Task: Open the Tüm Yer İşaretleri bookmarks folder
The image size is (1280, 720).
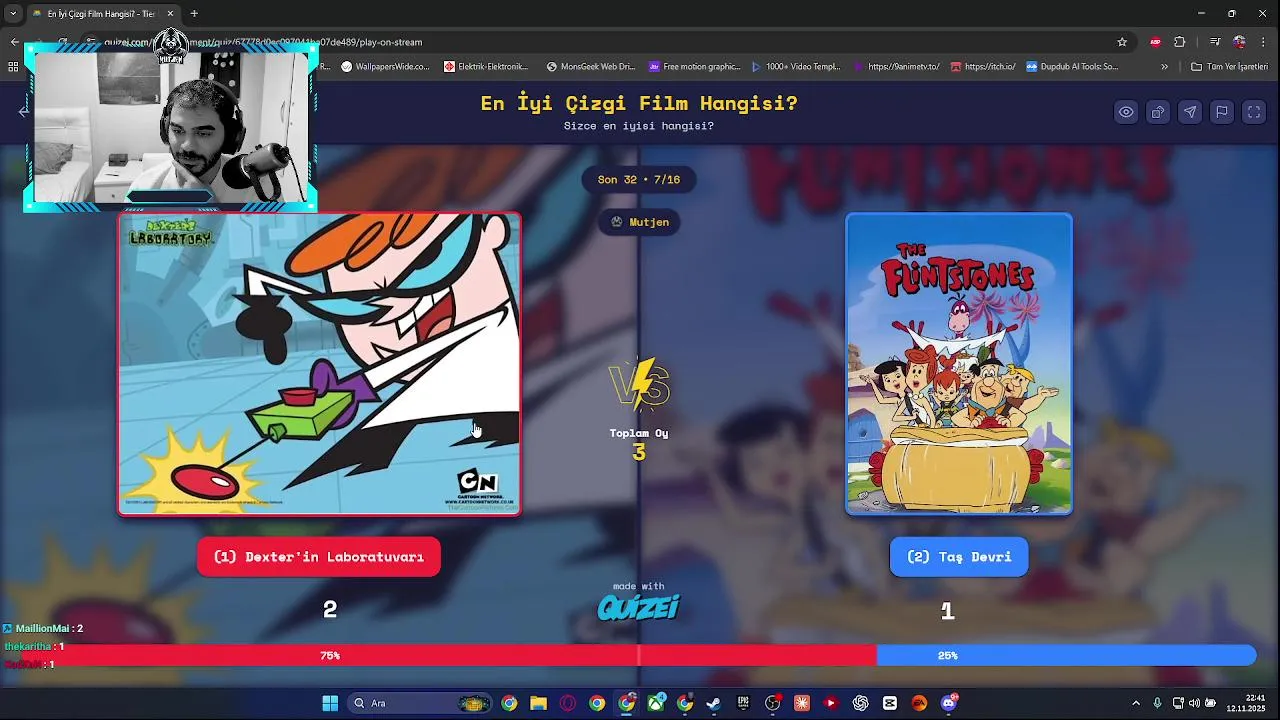Action: [x=1230, y=67]
